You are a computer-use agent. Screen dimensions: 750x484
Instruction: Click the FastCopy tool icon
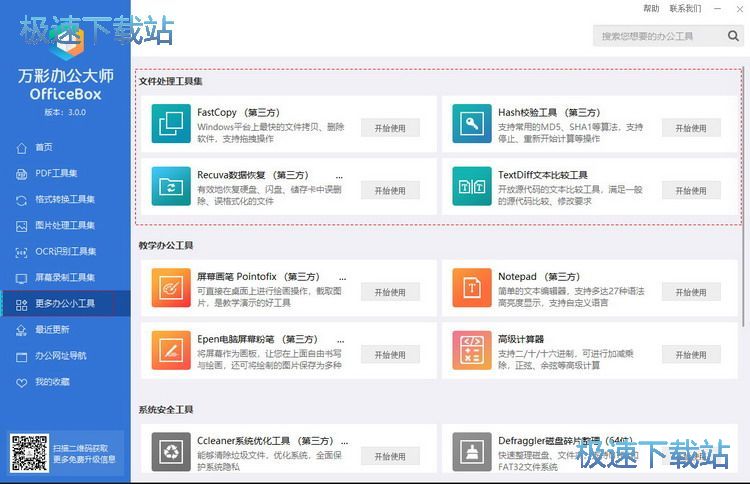click(x=171, y=124)
